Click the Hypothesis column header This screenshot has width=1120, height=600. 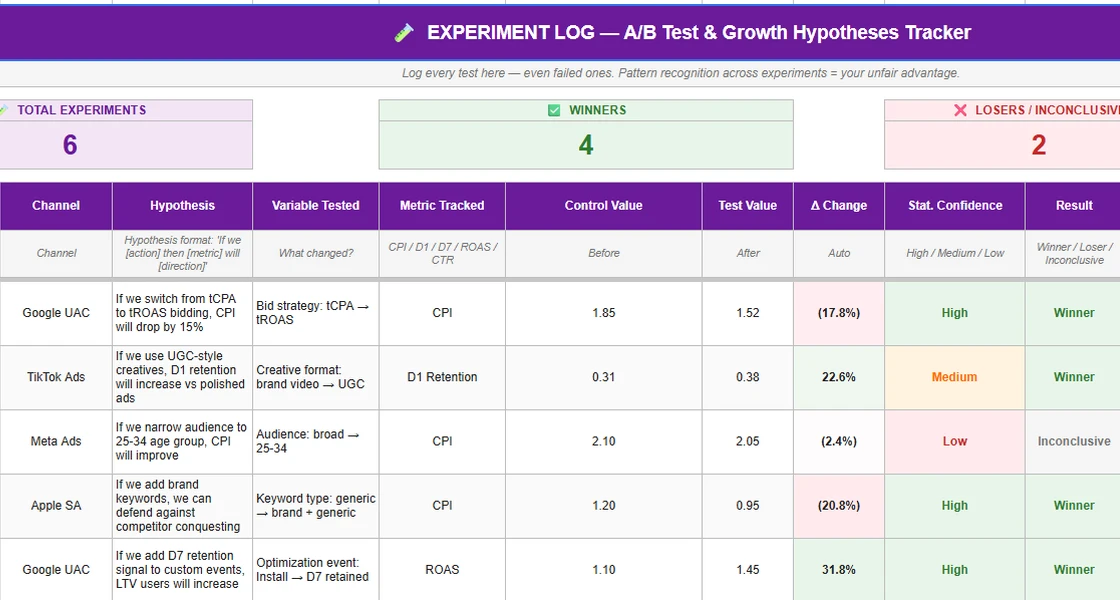pyautogui.click(x=182, y=206)
